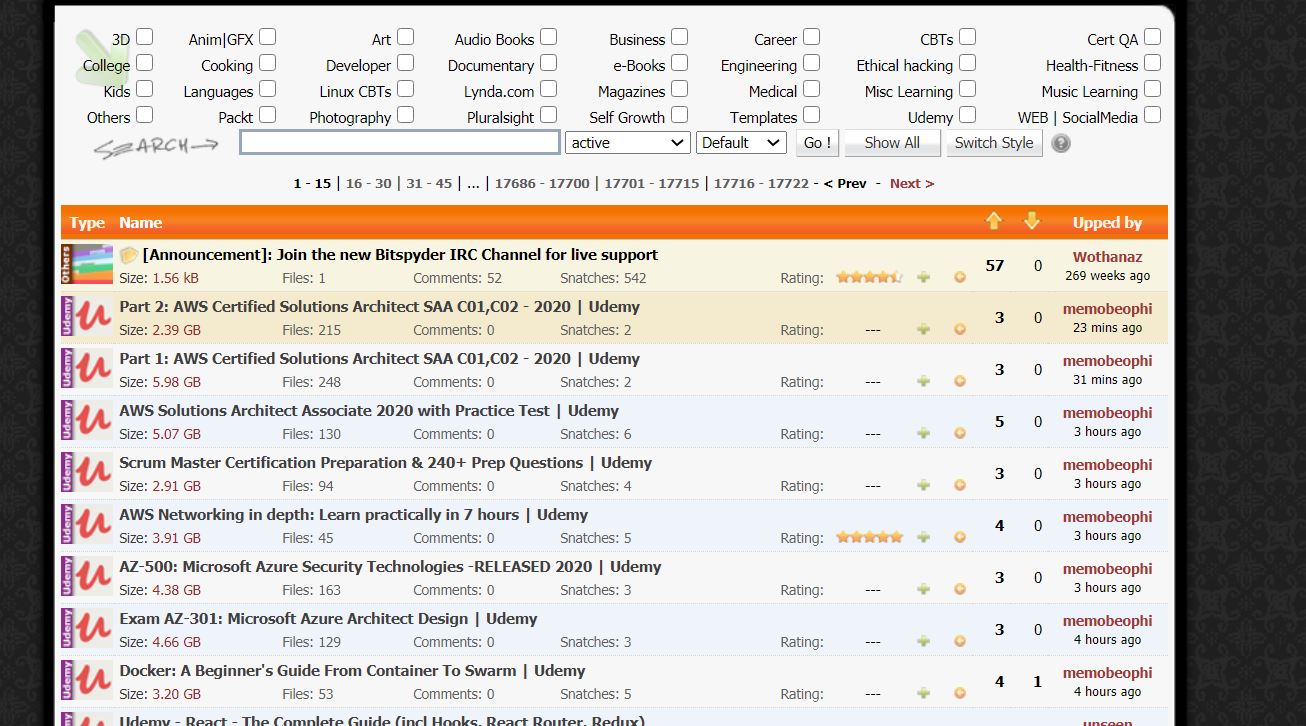The height and width of the screenshot is (726, 1306).
Task: Click the green plus icon for Part 1 AWS
Action: point(923,381)
